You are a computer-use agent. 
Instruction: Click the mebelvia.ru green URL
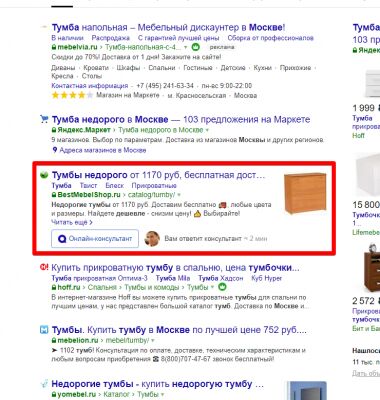pos(77,47)
